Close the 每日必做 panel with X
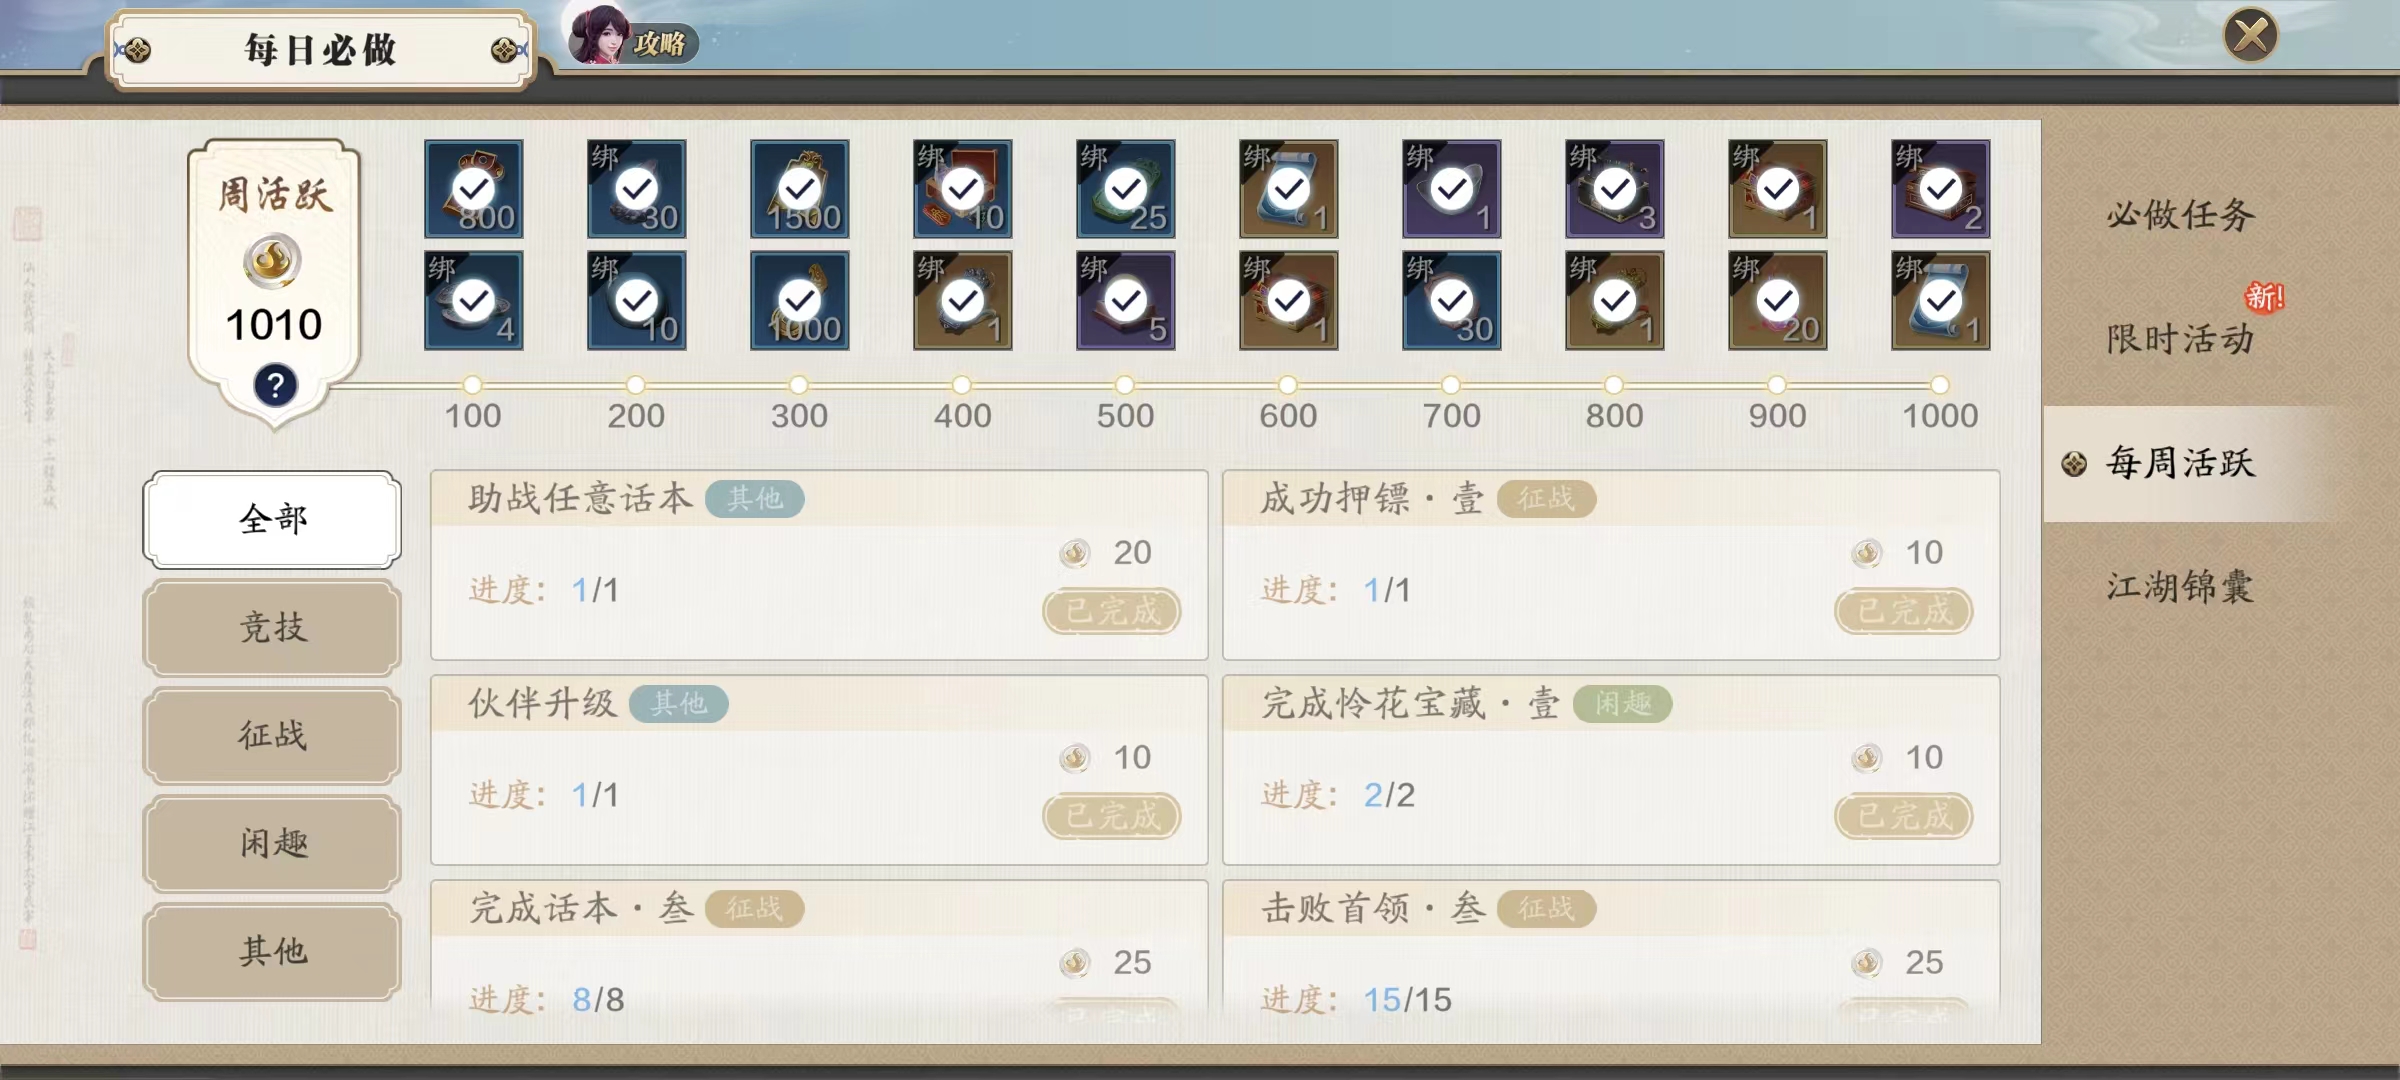The height and width of the screenshot is (1080, 2400). click(2251, 36)
